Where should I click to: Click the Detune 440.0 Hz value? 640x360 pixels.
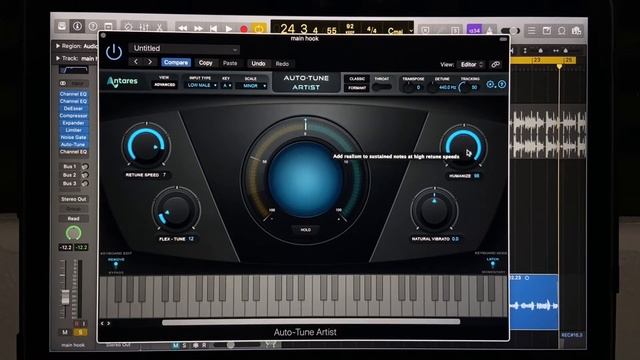(x=447, y=87)
